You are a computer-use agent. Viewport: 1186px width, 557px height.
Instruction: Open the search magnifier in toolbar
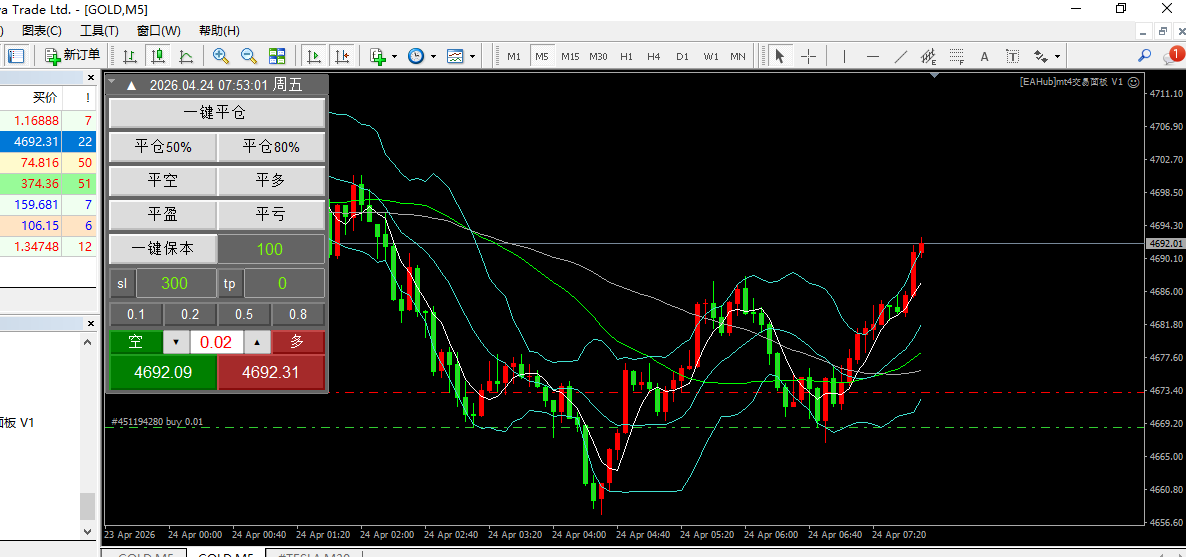coord(1145,55)
